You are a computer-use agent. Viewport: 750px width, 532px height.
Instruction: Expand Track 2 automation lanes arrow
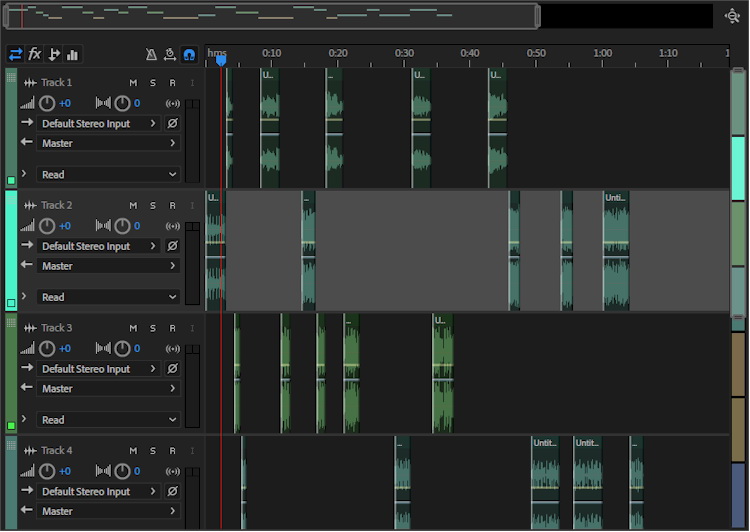coord(24,296)
